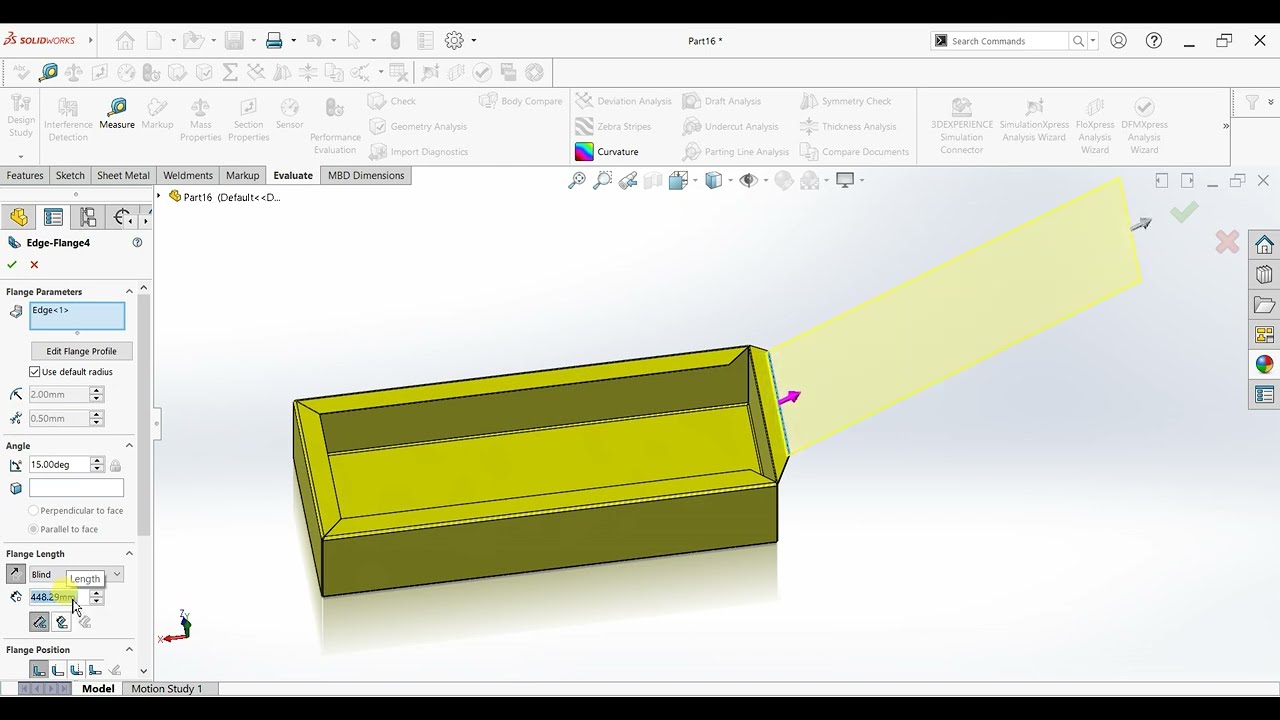Click Zoom to Fit icon
This screenshot has width=1280, height=720.
click(x=577, y=181)
